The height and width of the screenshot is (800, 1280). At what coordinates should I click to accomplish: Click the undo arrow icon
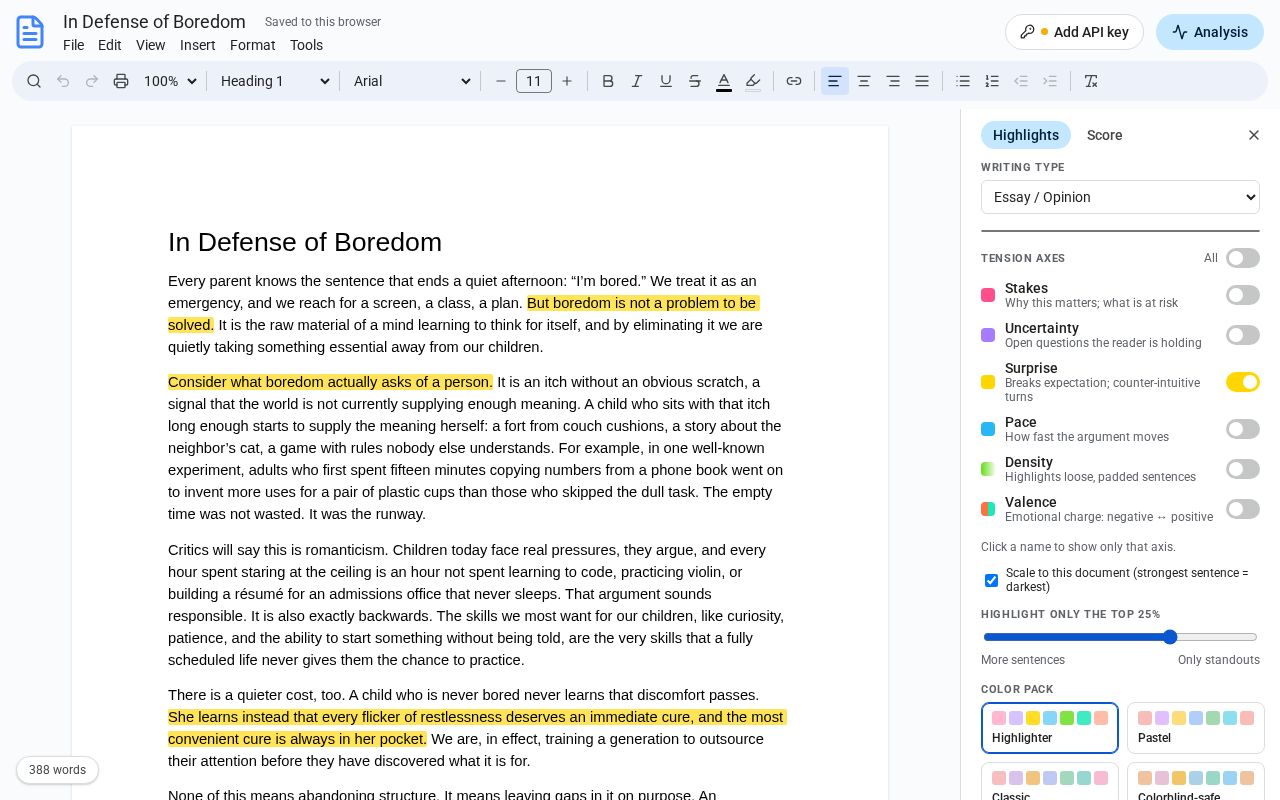click(63, 81)
